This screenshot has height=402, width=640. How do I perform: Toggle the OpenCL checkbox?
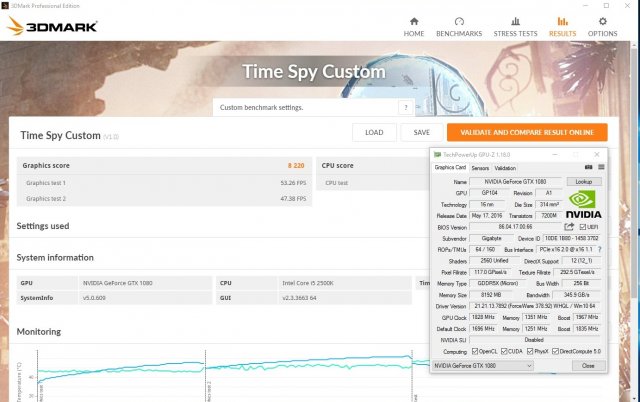476,352
